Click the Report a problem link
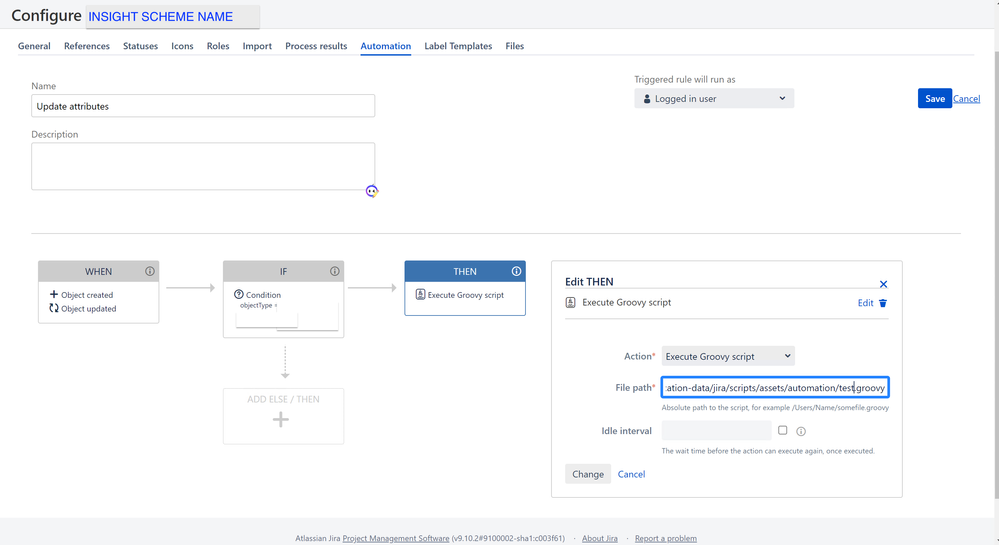This screenshot has height=545, width=999. (665, 538)
